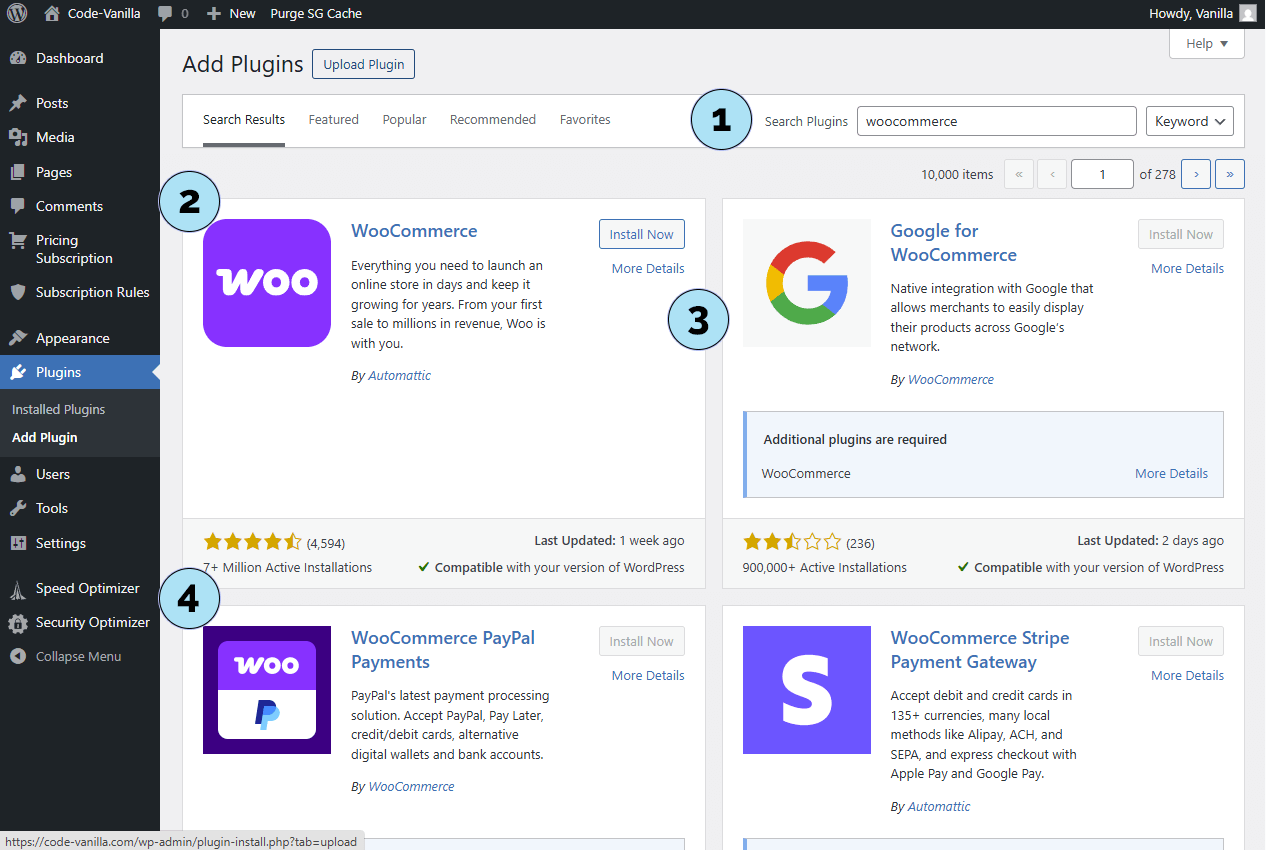Expand the Help panel dropdown
The width and height of the screenshot is (1266, 850).
[1206, 44]
